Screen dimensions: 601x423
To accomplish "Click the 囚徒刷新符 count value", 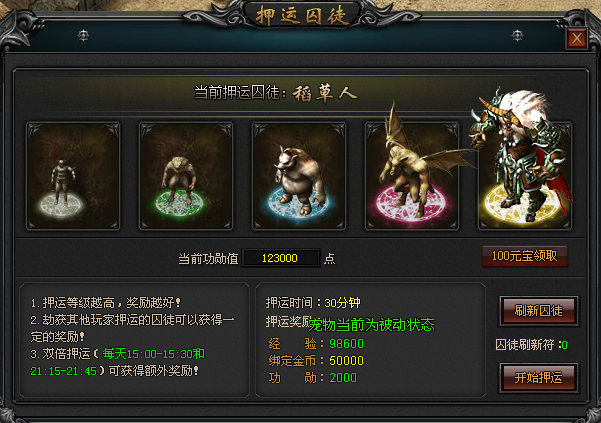I will click(565, 345).
